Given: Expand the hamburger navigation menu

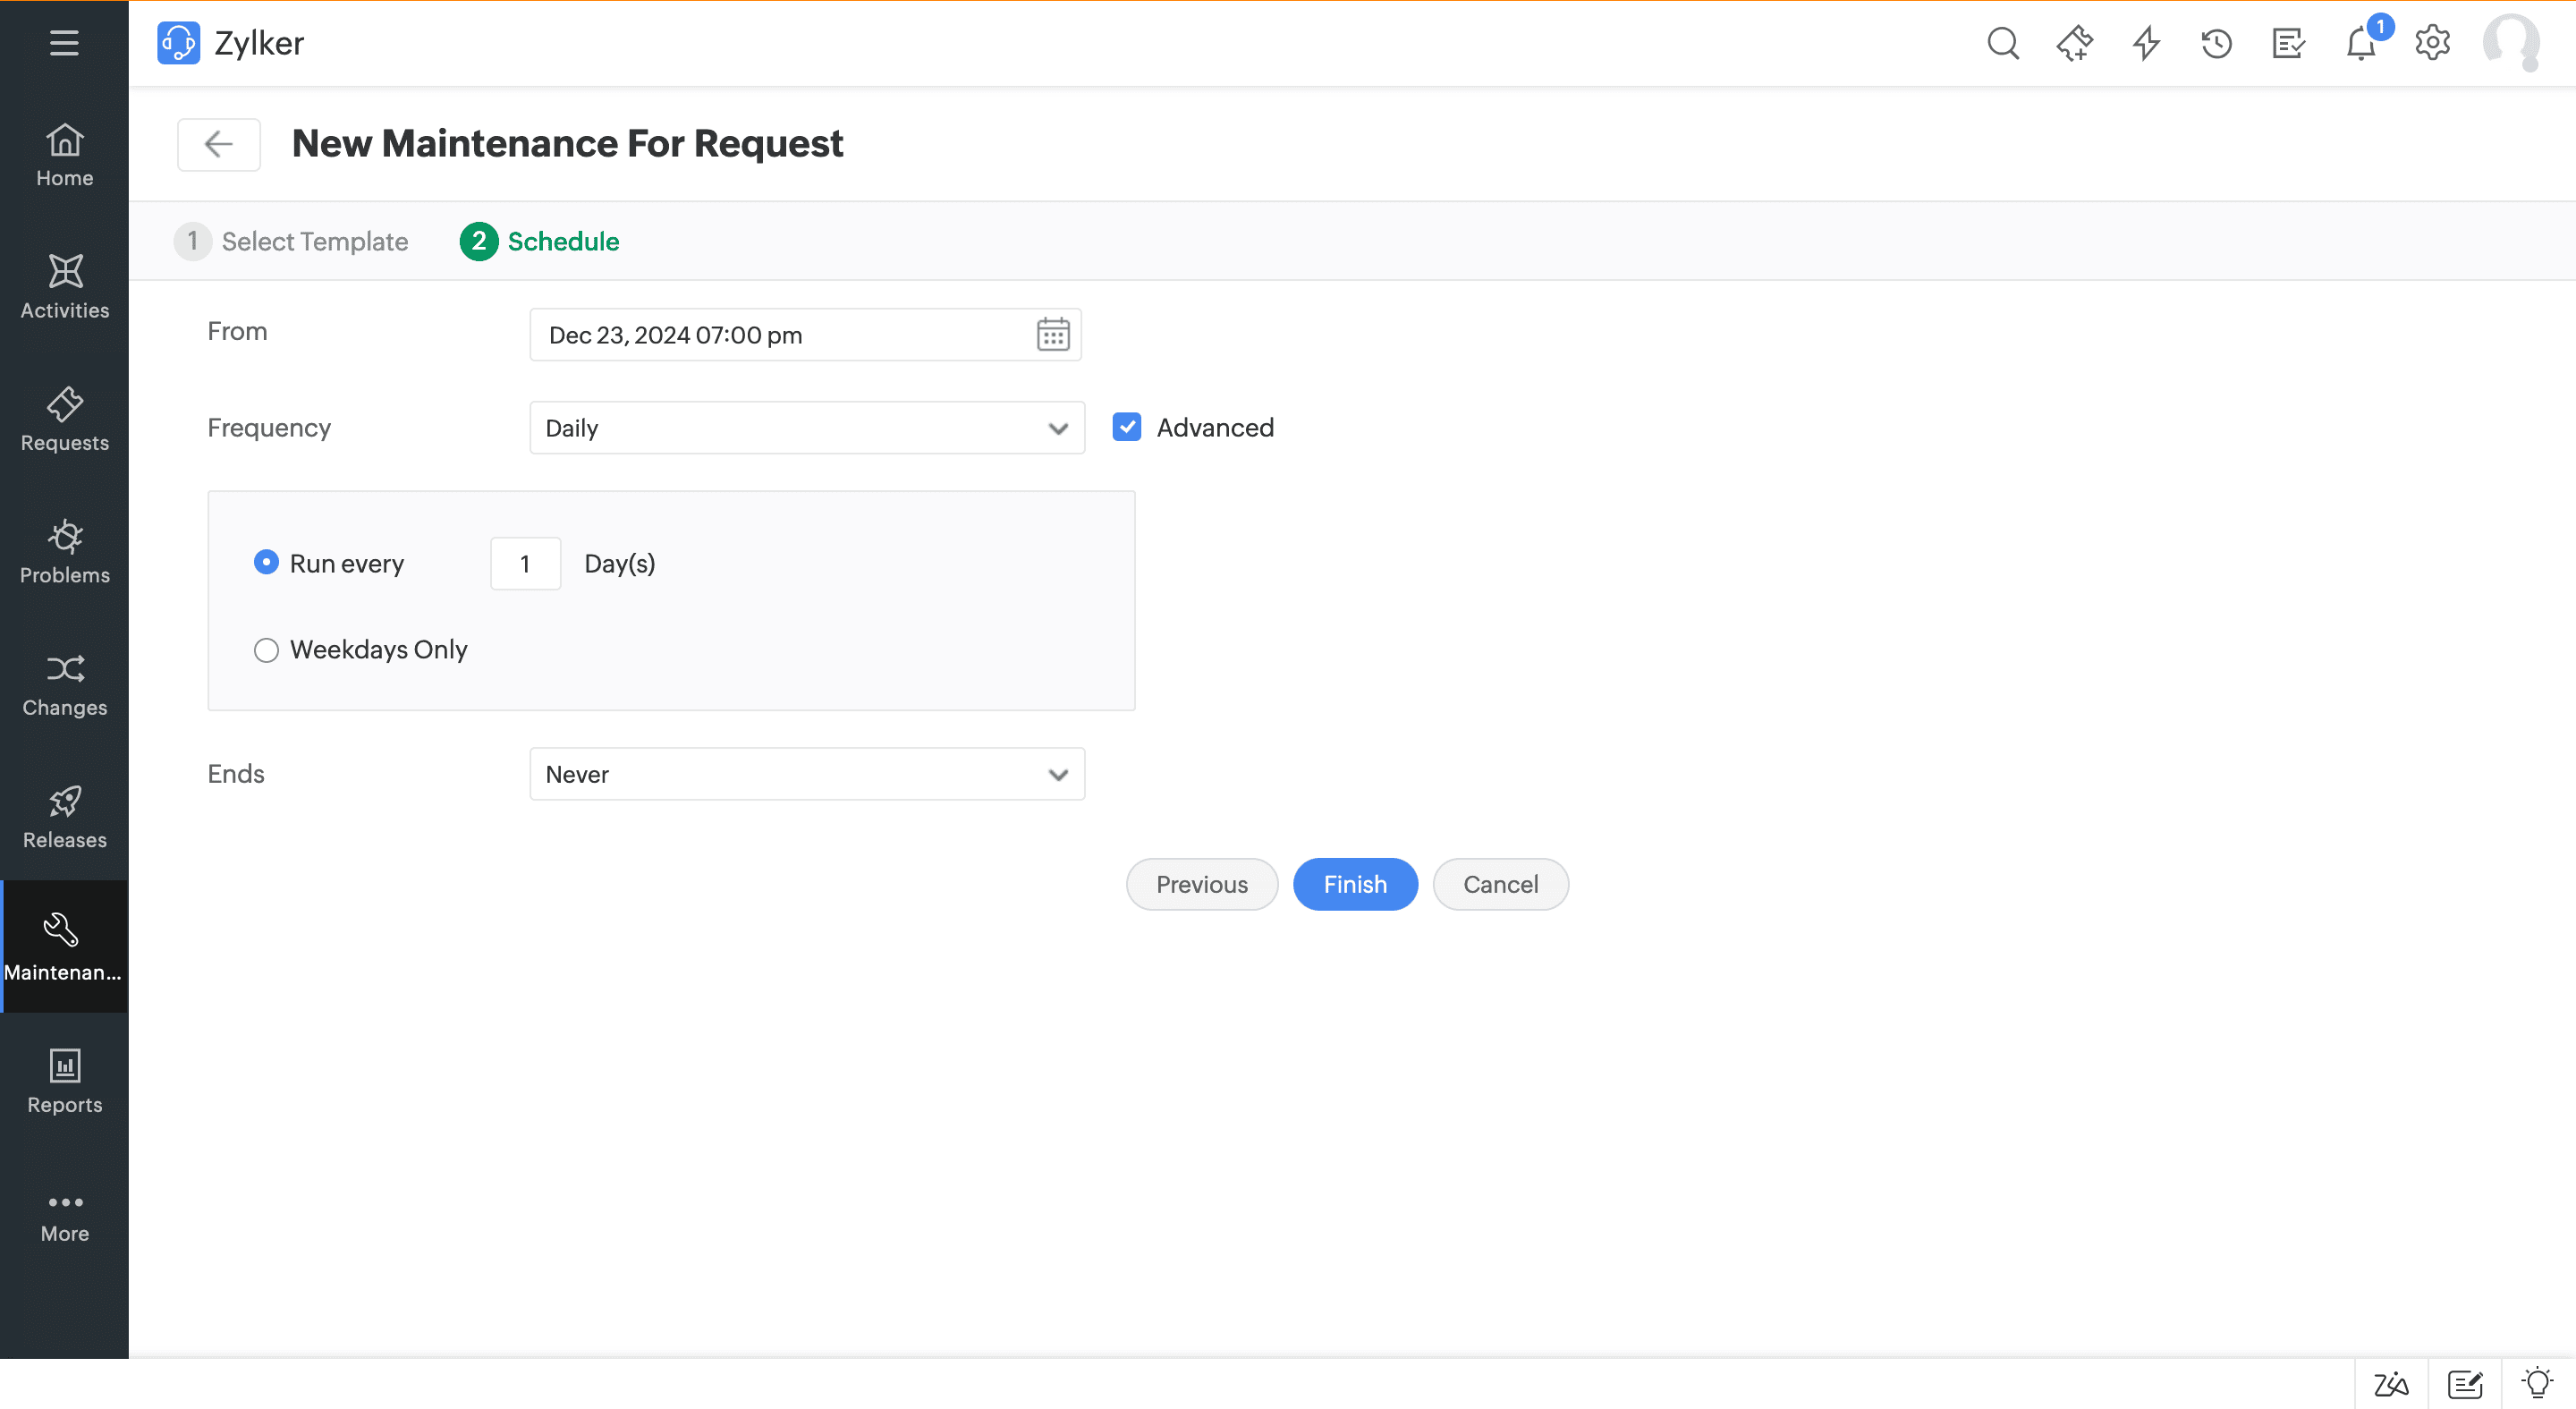Looking at the screenshot, I should [x=63, y=43].
